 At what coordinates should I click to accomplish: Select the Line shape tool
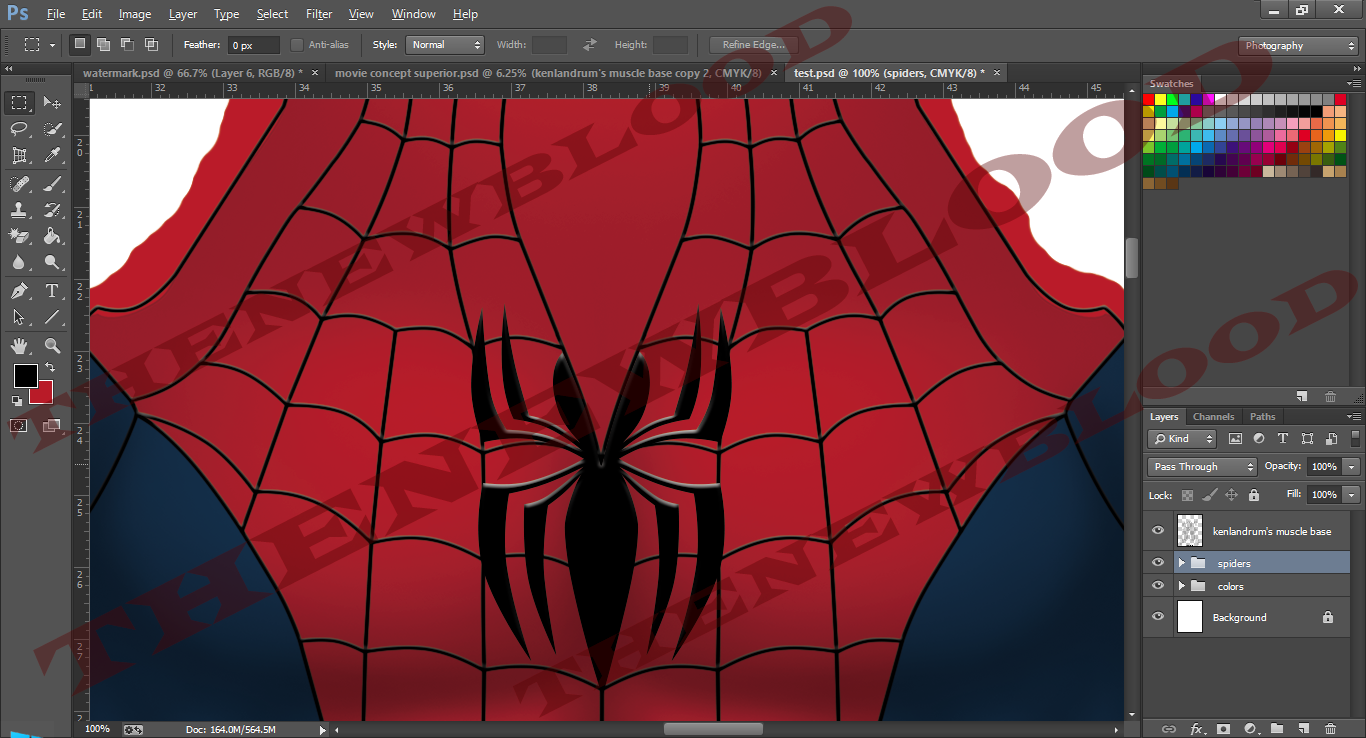tap(52, 317)
